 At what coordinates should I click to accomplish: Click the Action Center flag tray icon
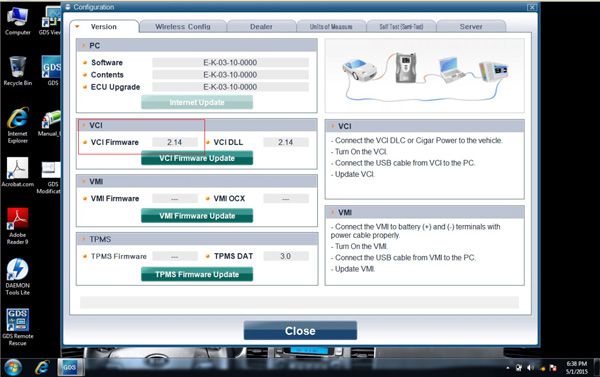click(x=553, y=368)
